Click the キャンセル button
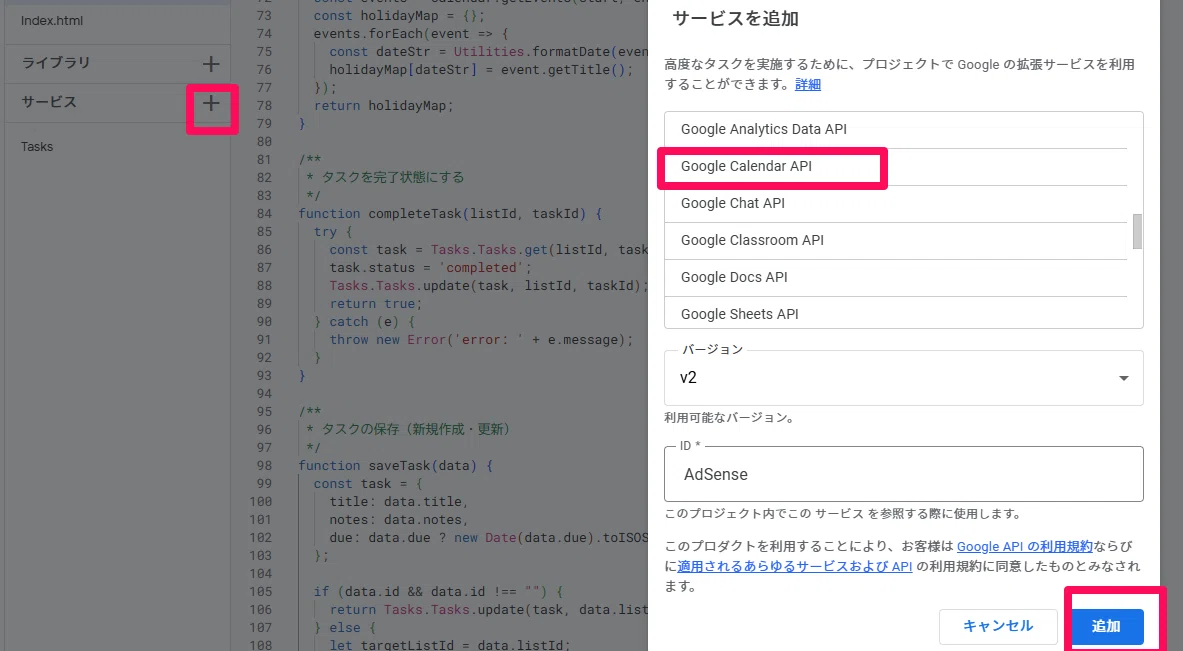The width and height of the screenshot is (1183, 651). point(997,626)
